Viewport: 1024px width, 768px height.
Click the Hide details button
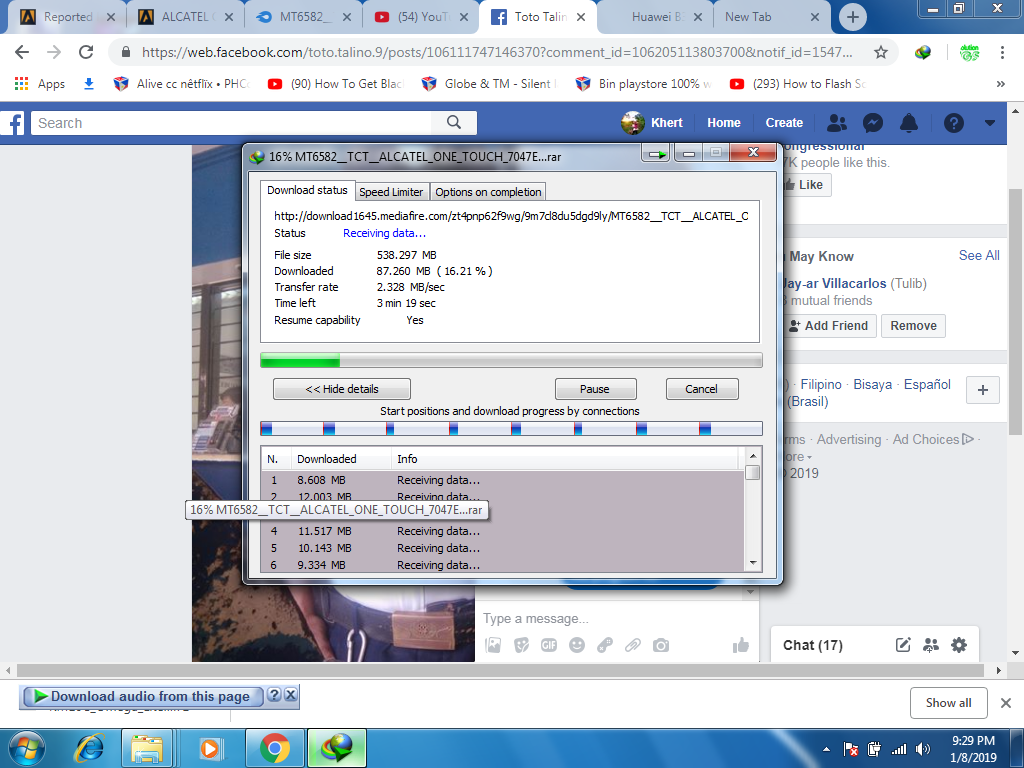[x=342, y=389]
